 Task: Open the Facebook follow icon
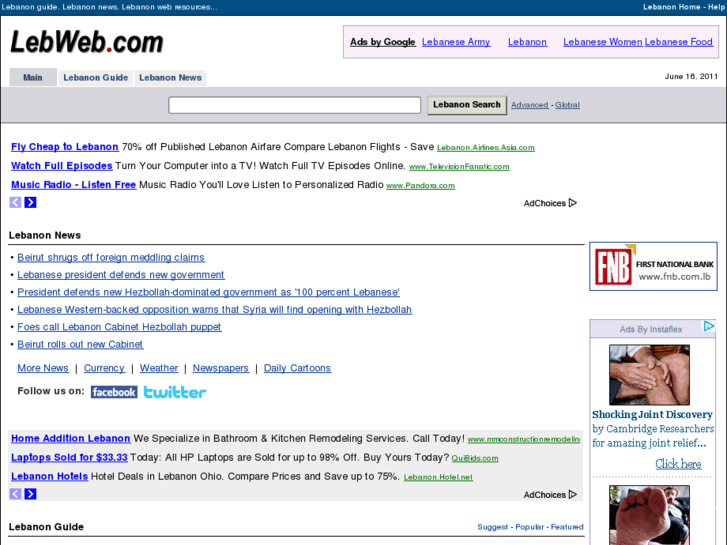click(114, 392)
